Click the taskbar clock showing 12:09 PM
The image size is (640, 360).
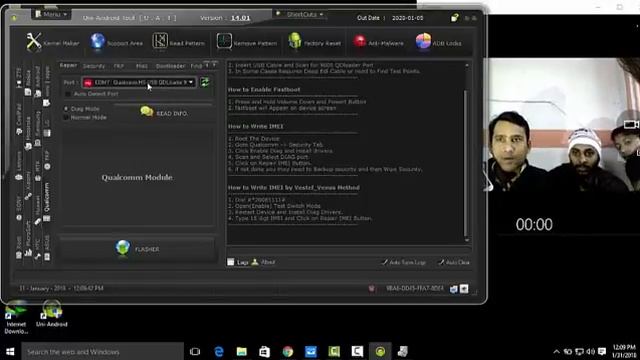624,351
